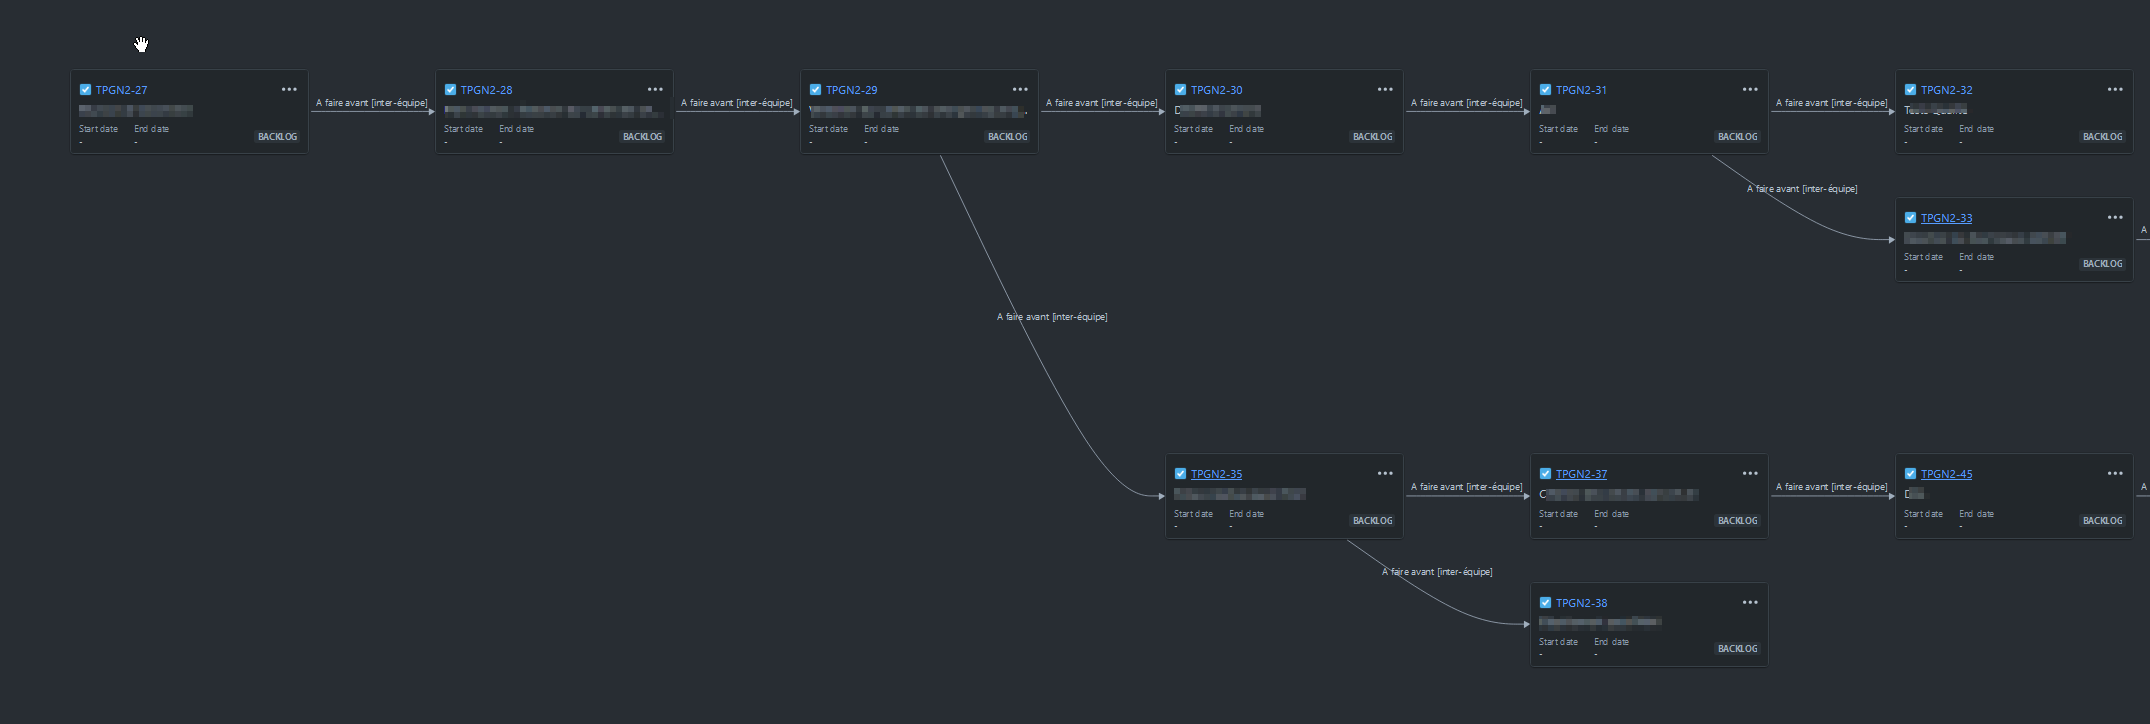
Task: Follow the TPGN2-38 issue key link
Action: click(1581, 603)
